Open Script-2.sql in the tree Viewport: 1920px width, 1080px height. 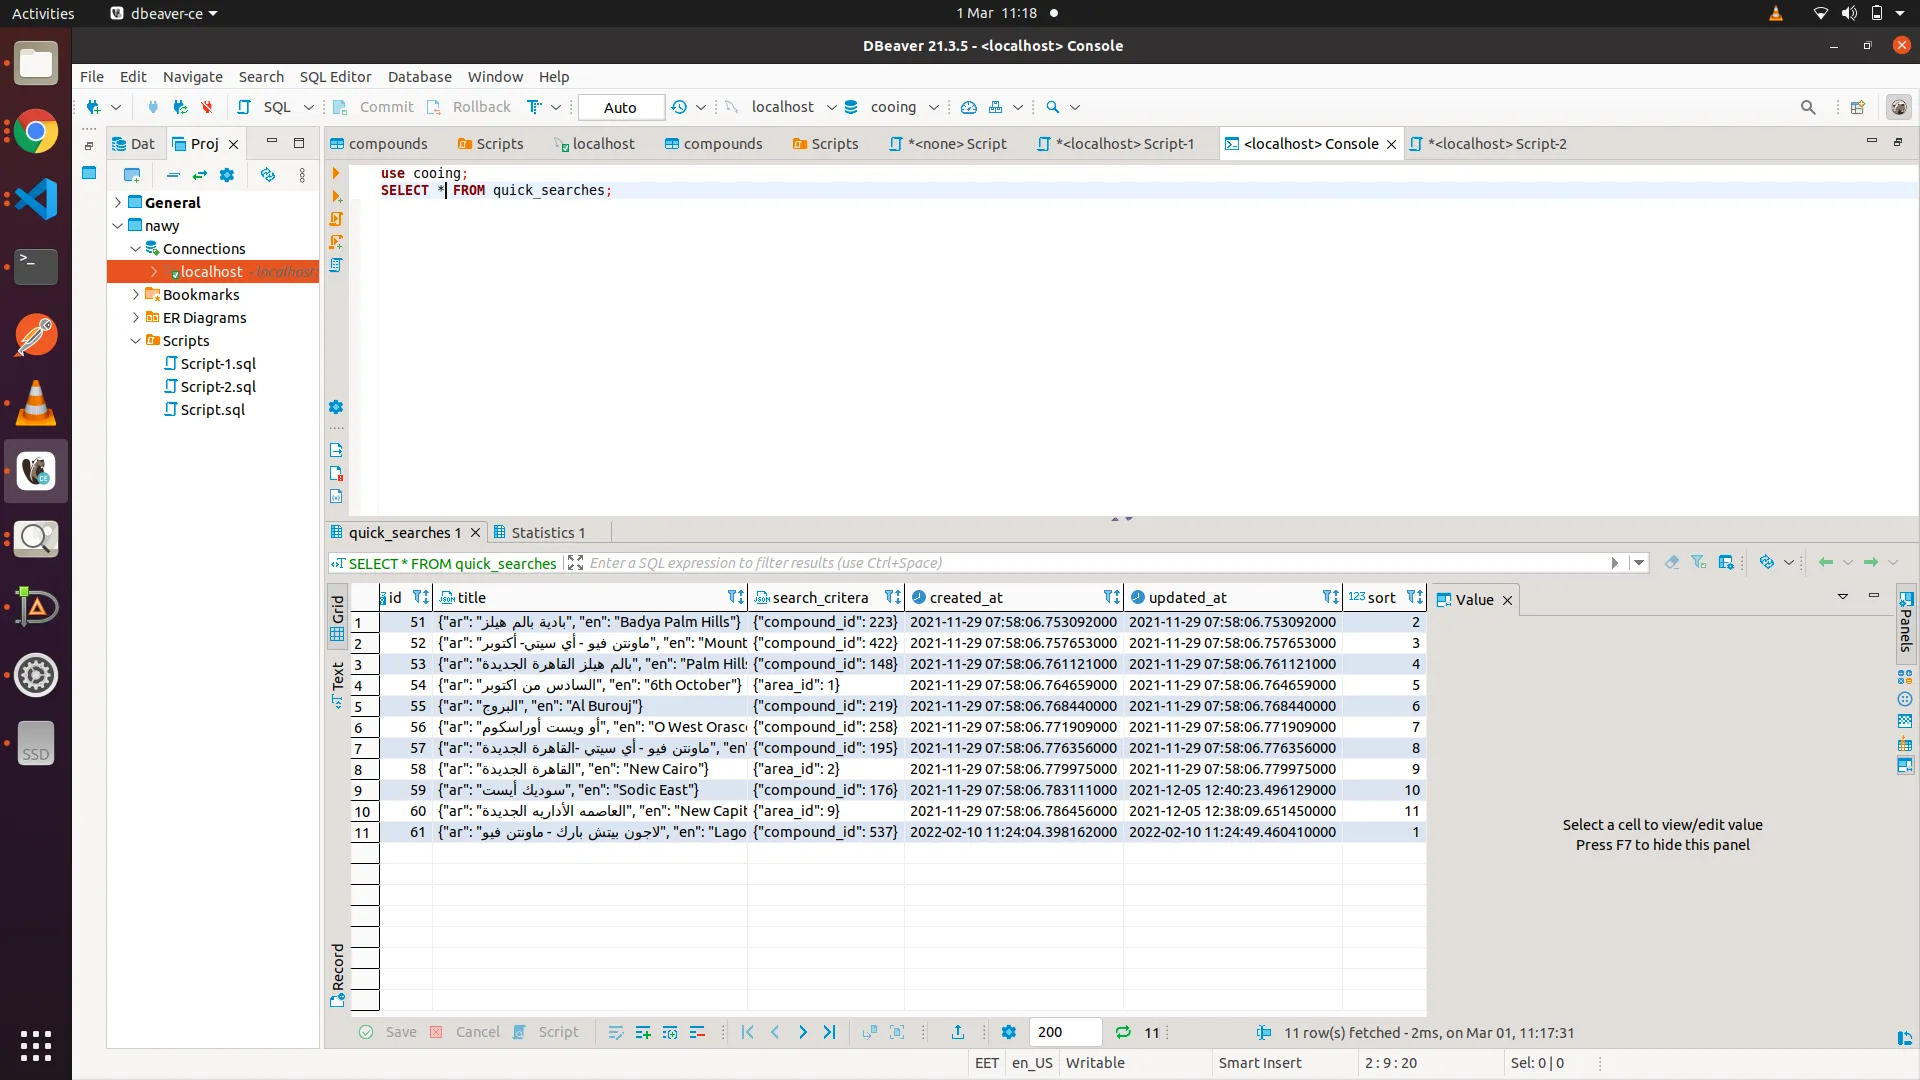point(218,387)
